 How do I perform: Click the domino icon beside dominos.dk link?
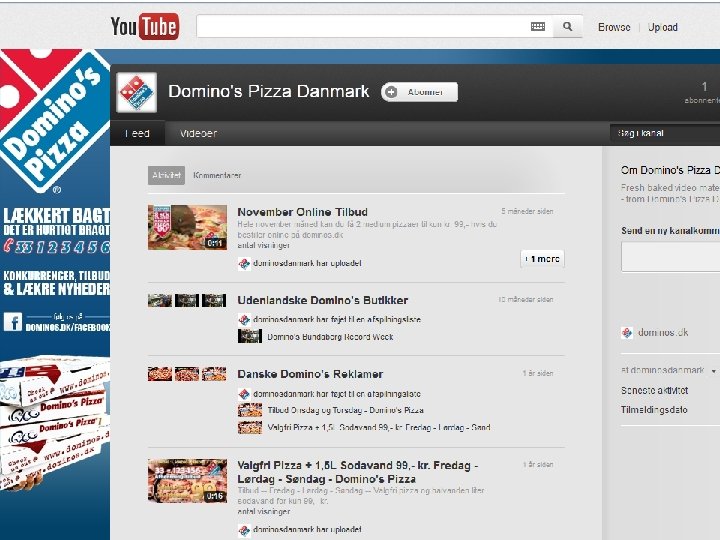click(x=627, y=332)
